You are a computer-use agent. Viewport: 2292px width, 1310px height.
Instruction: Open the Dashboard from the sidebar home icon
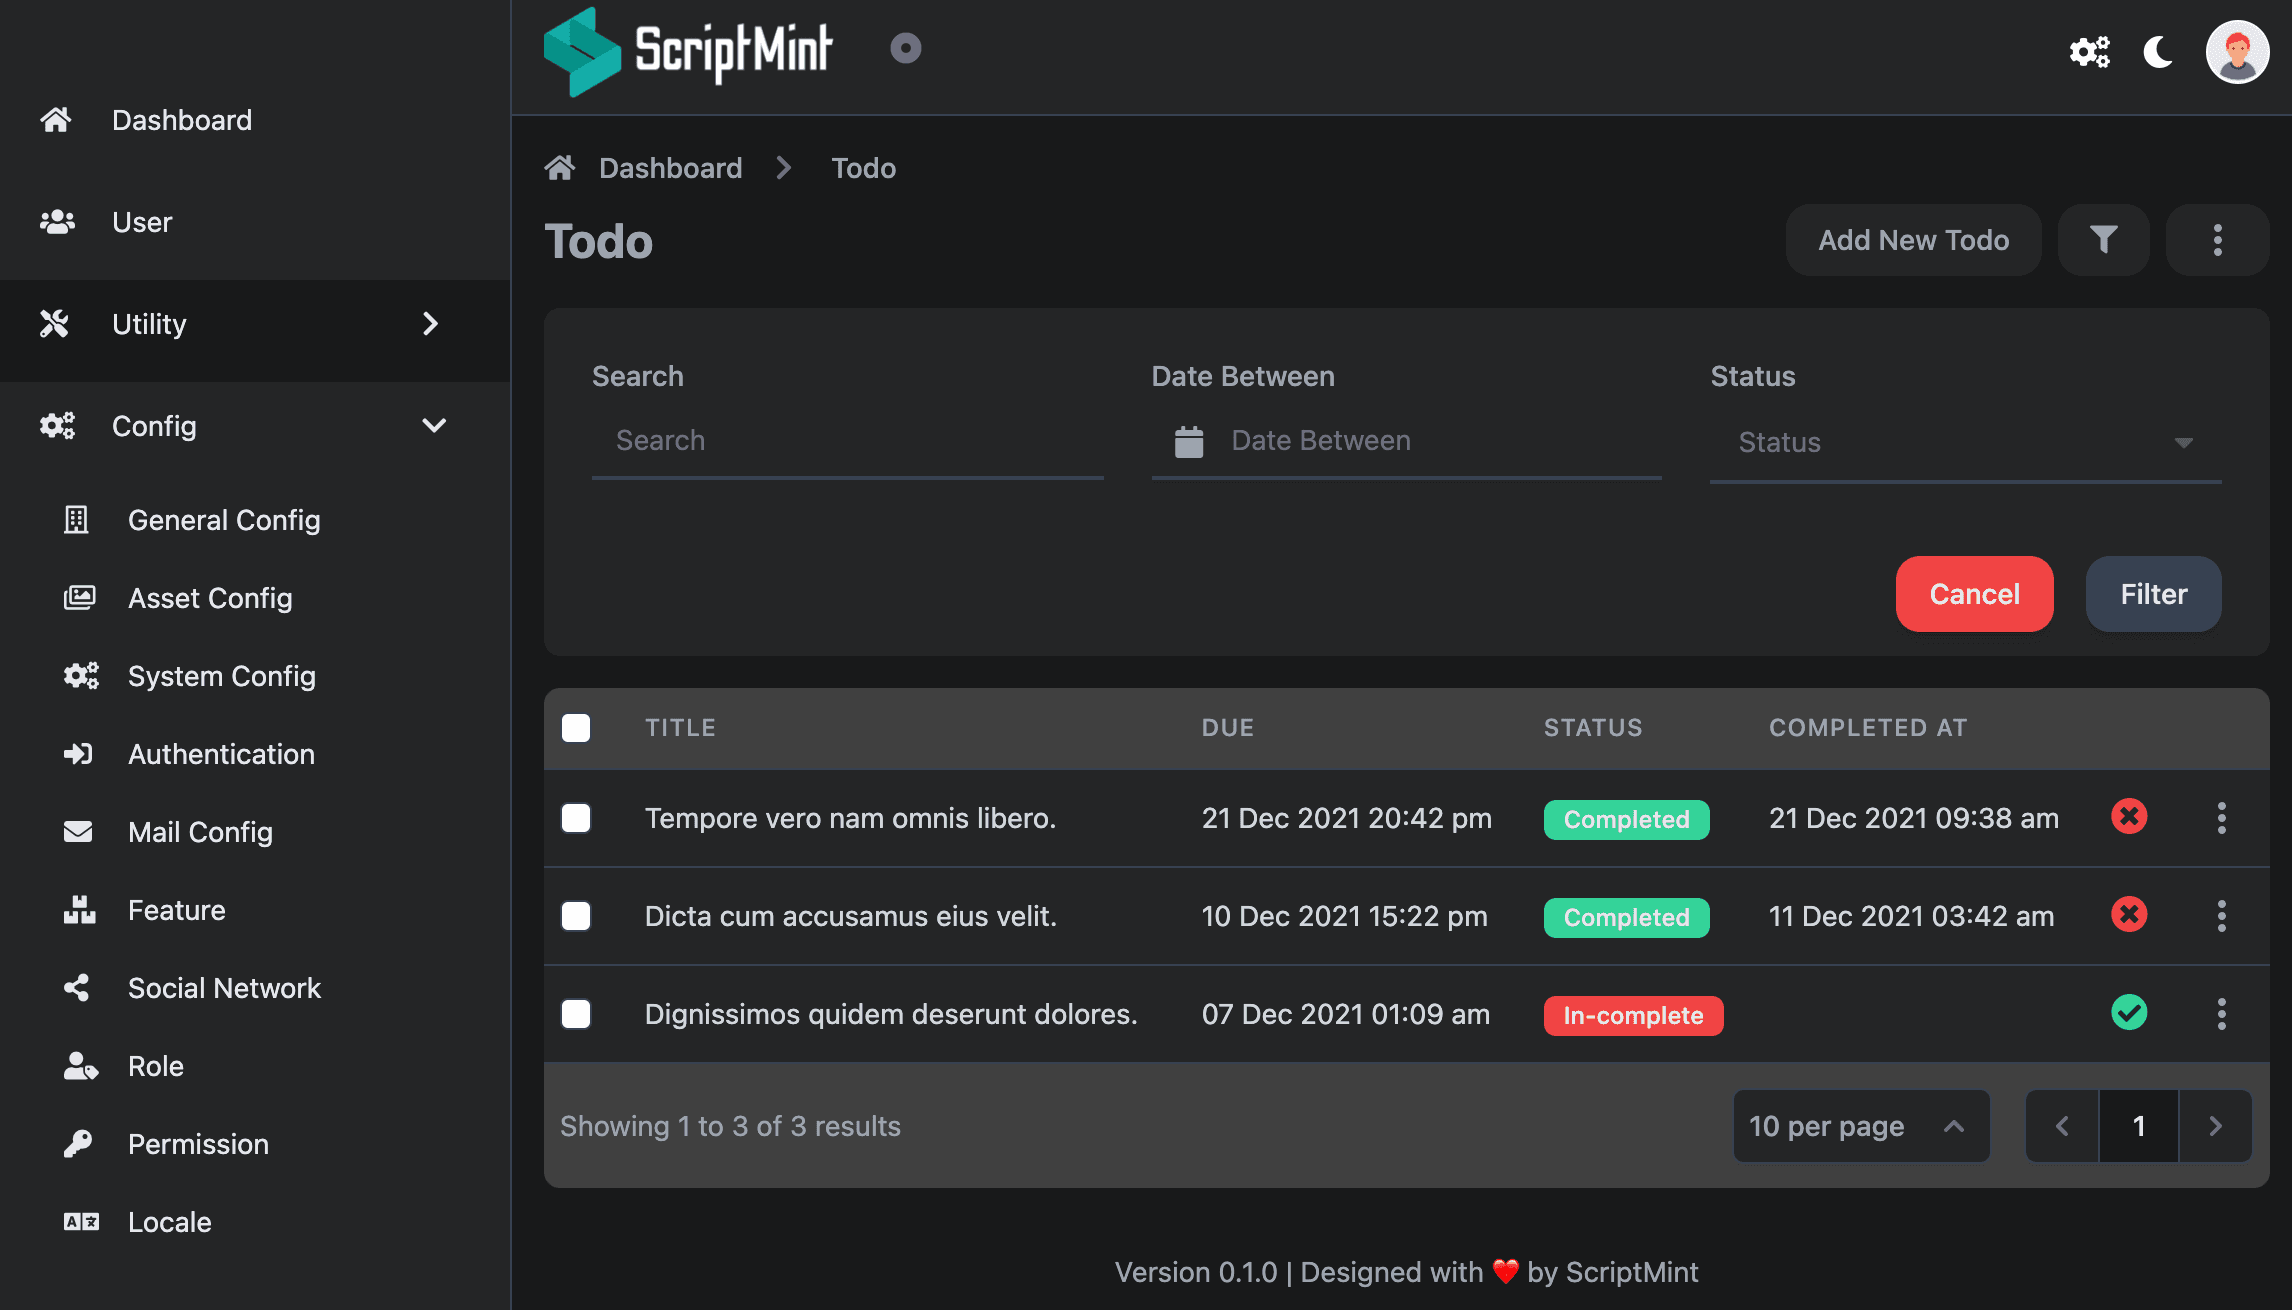55,120
